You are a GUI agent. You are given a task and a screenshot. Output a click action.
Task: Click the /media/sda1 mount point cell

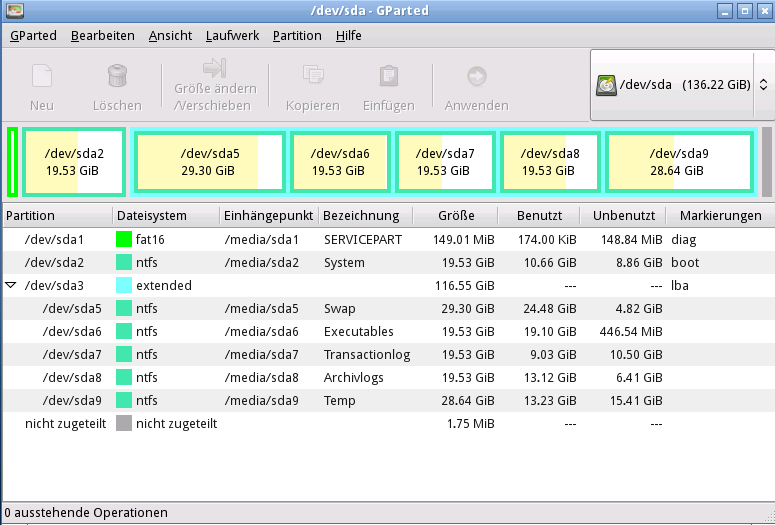coord(261,239)
